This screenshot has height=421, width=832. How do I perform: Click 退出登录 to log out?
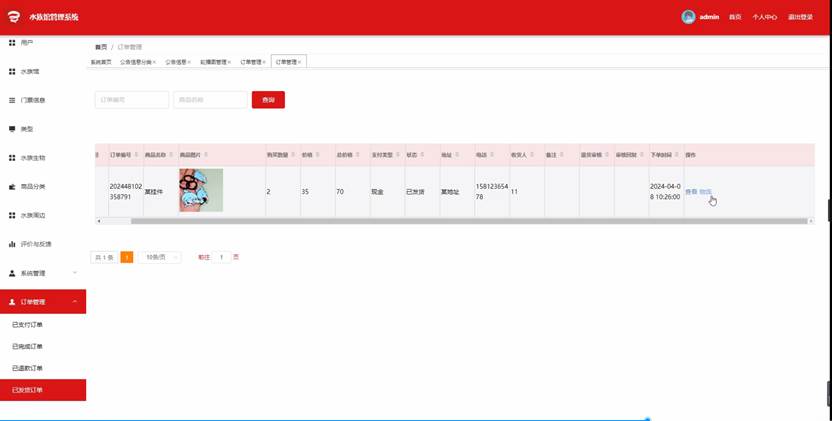coord(800,17)
